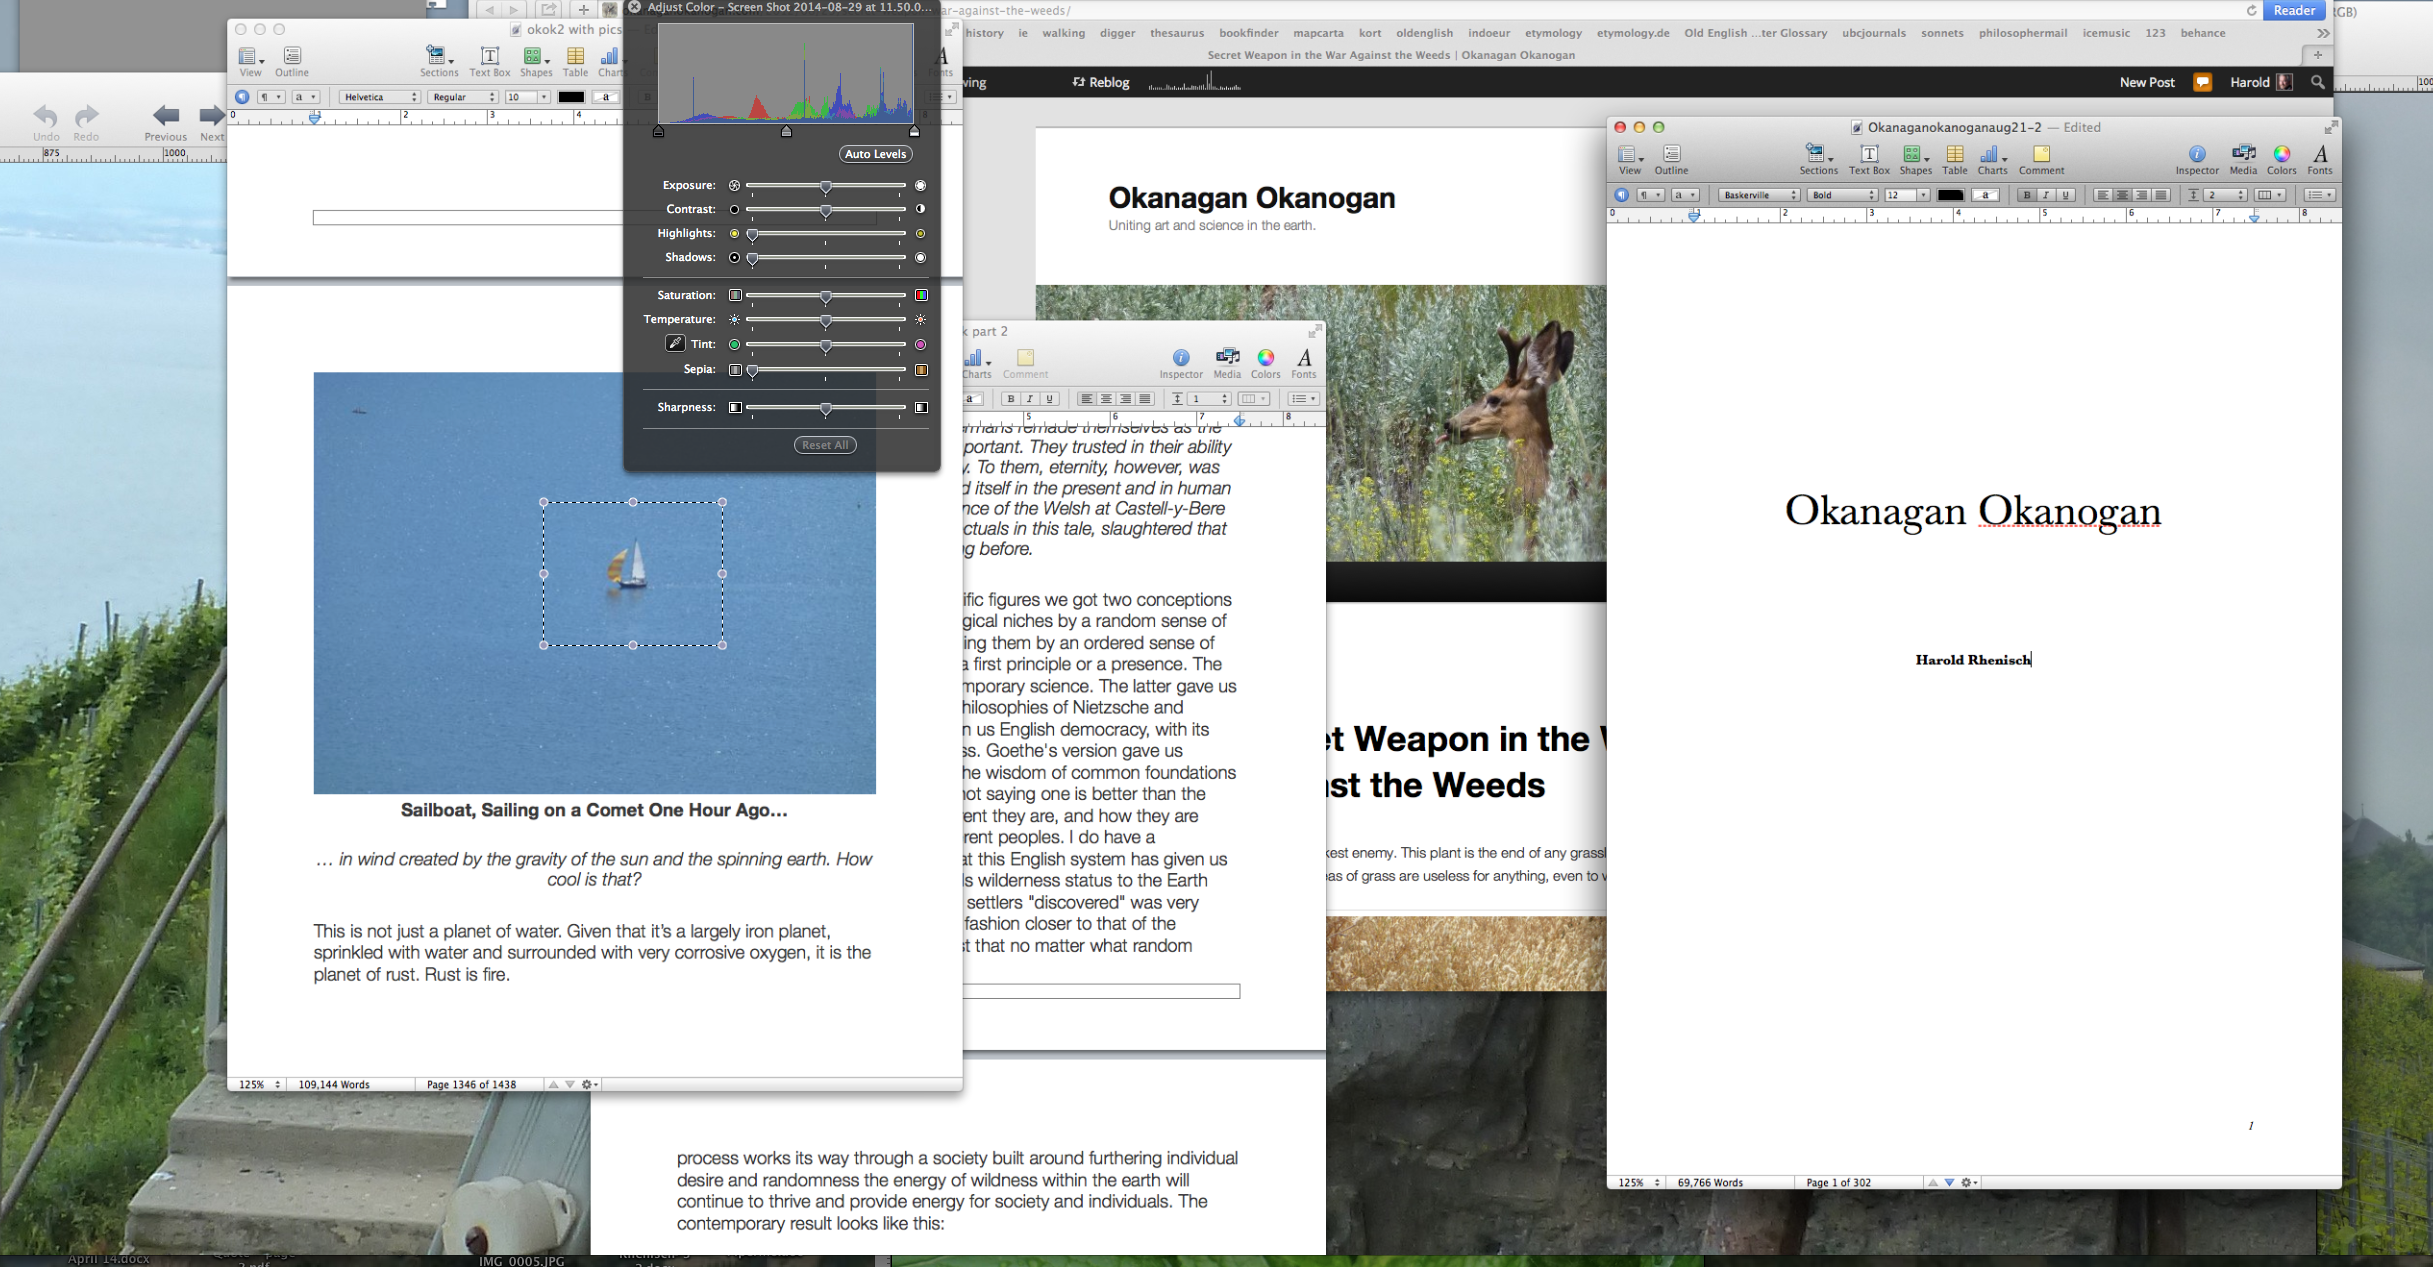Click the Media icon in Okanaganokanoganaug21-2 toolbar

2242,155
